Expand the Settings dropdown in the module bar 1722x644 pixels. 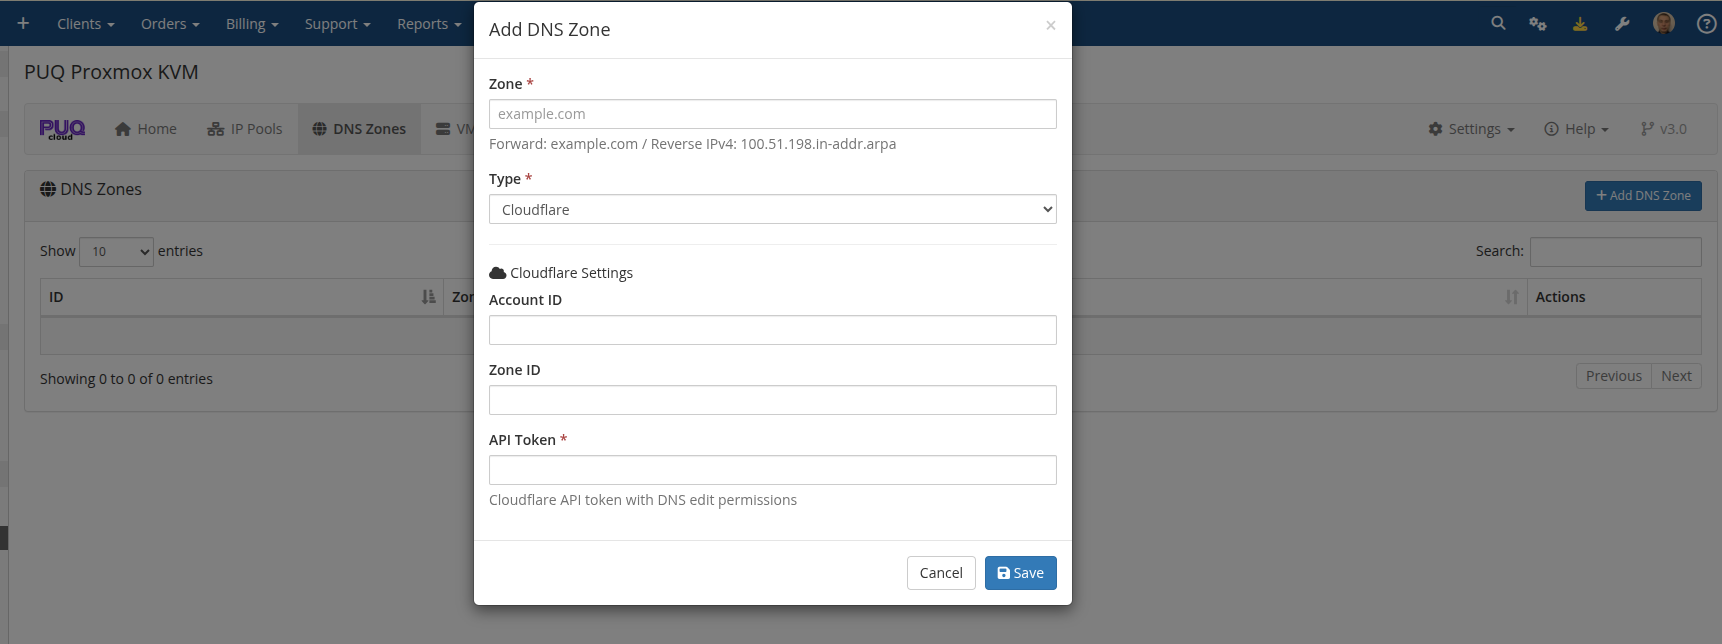click(x=1470, y=128)
